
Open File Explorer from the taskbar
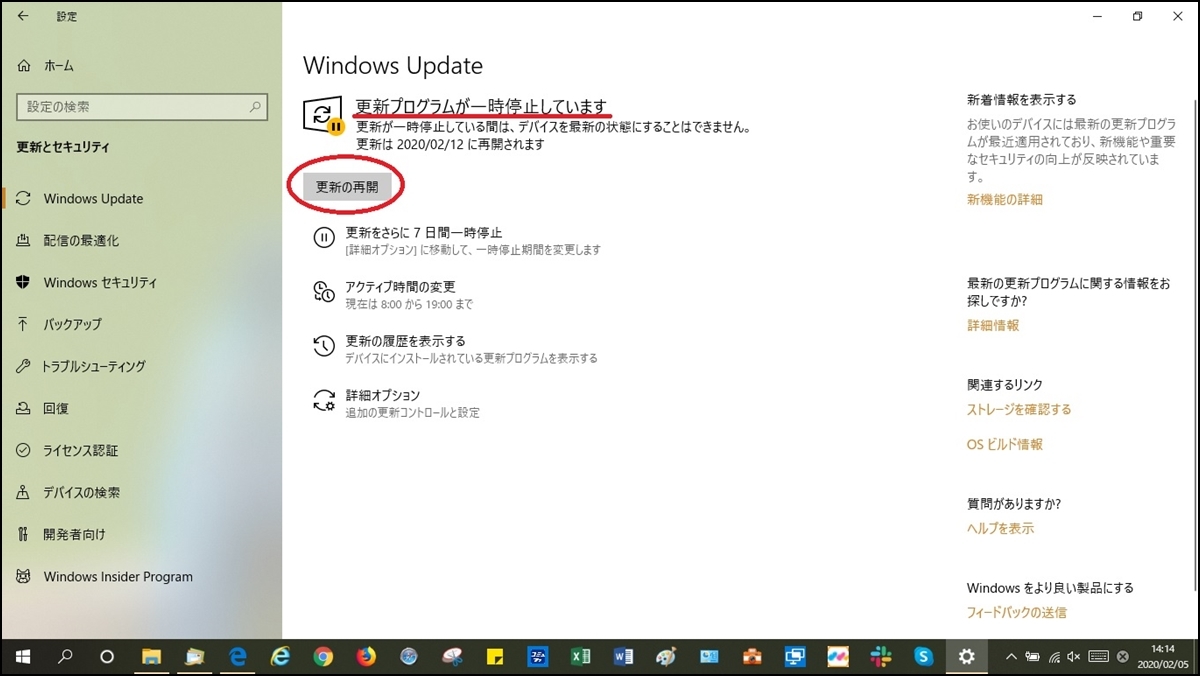pyautogui.click(x=151, y=657)
